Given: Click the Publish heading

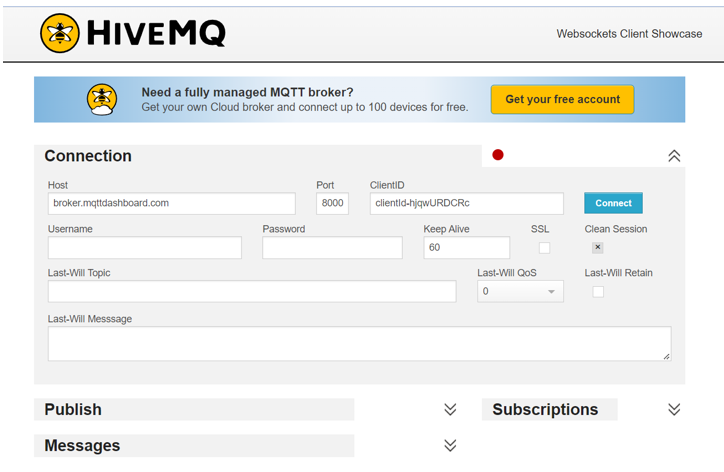Looking at the screenshot, I should coord(73,410).
